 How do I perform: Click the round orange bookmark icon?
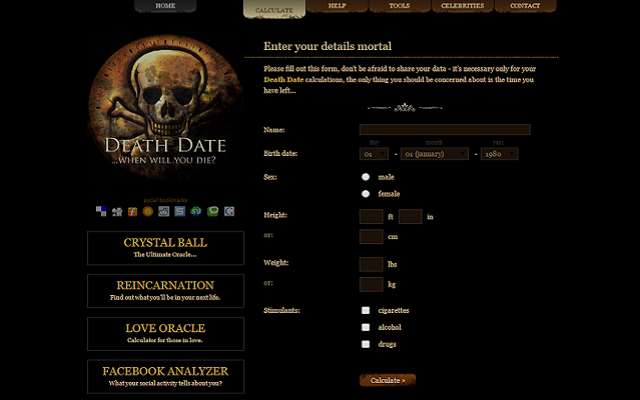149,211
